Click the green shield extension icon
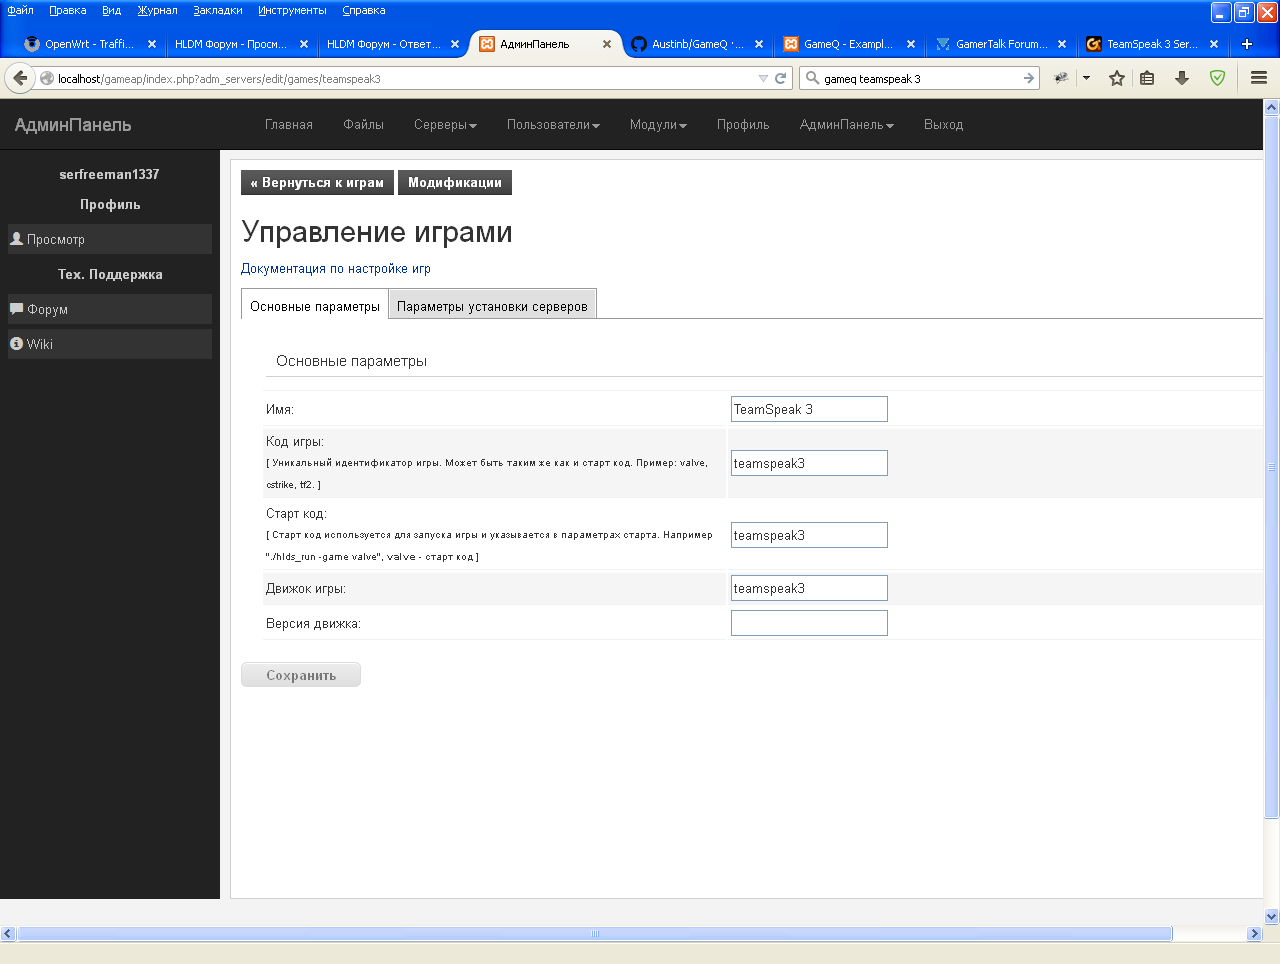 click(1217, 78)
